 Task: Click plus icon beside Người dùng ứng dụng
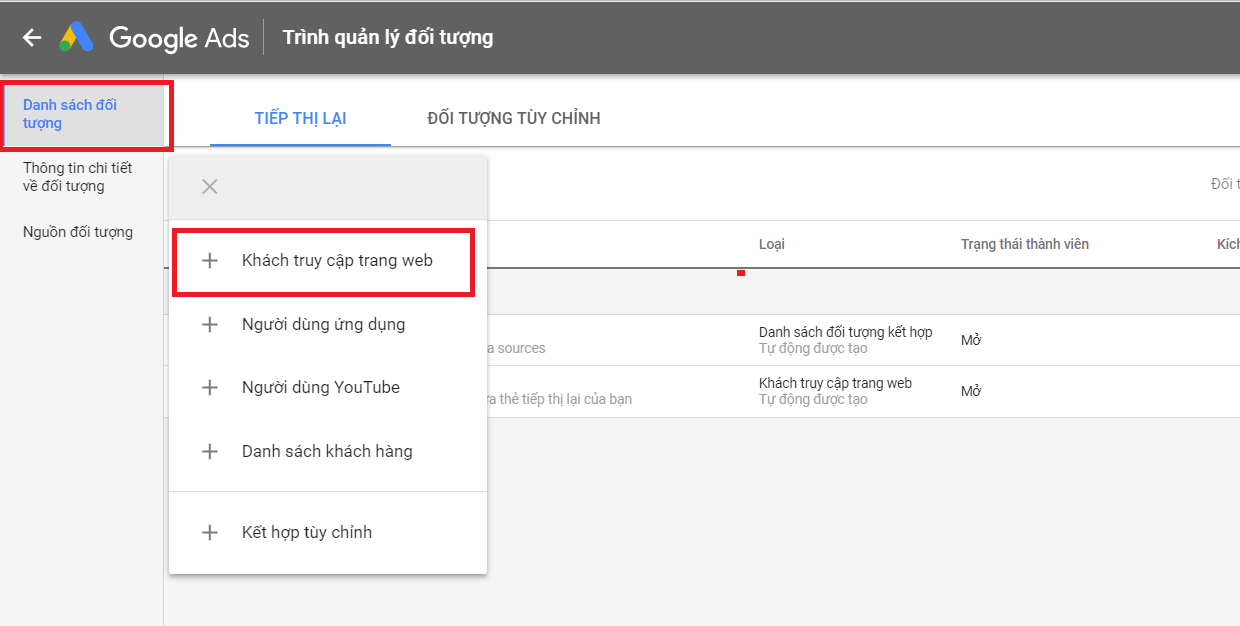click(209, 325)
